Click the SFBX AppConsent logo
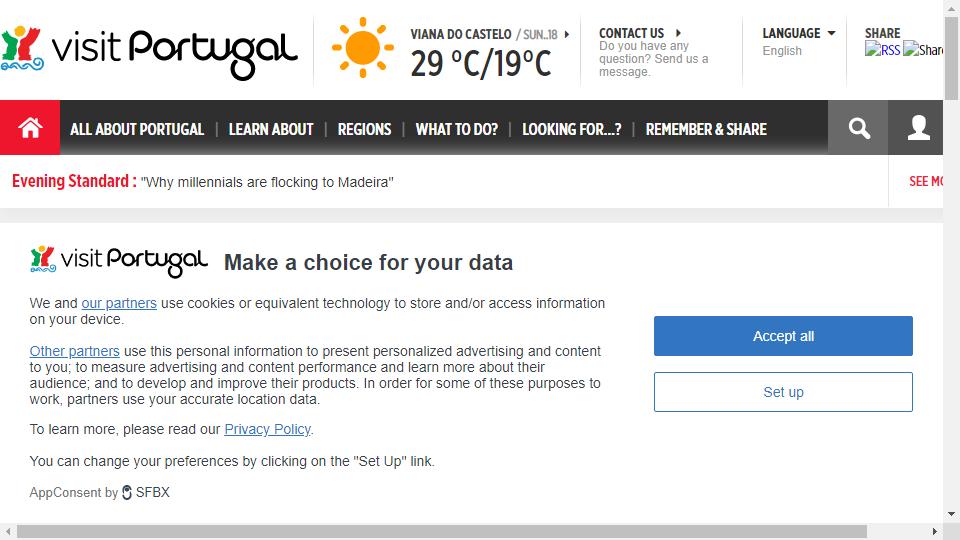This screenshot has height=540, width=960. [x=146, y=492]
